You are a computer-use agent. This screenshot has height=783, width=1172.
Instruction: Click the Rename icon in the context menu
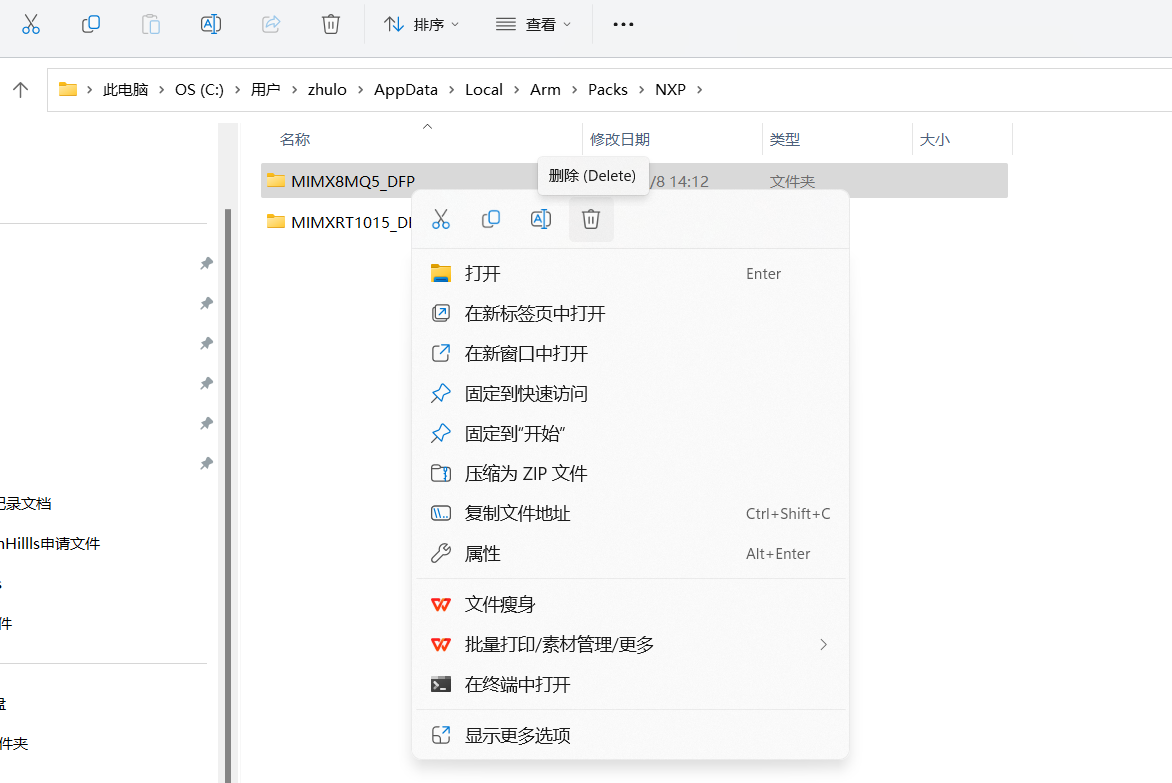tap(541, 219)
